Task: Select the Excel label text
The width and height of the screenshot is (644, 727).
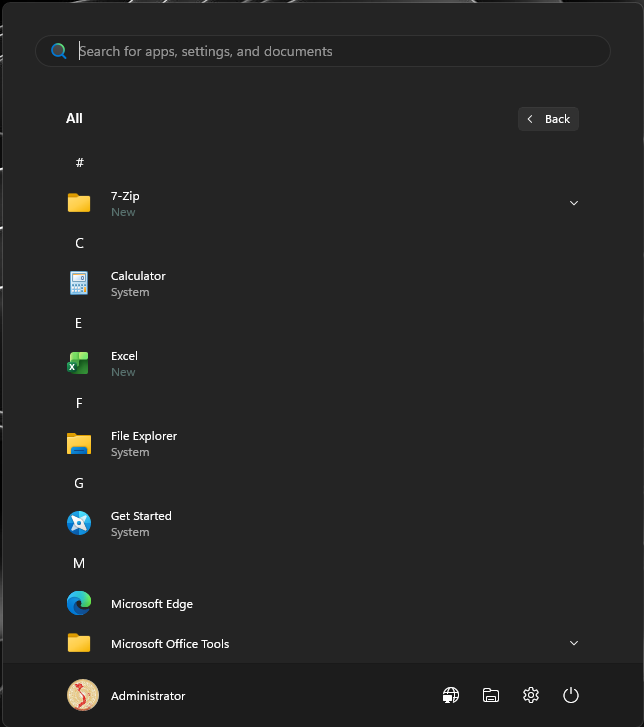Action: click(x=124, y=356)
